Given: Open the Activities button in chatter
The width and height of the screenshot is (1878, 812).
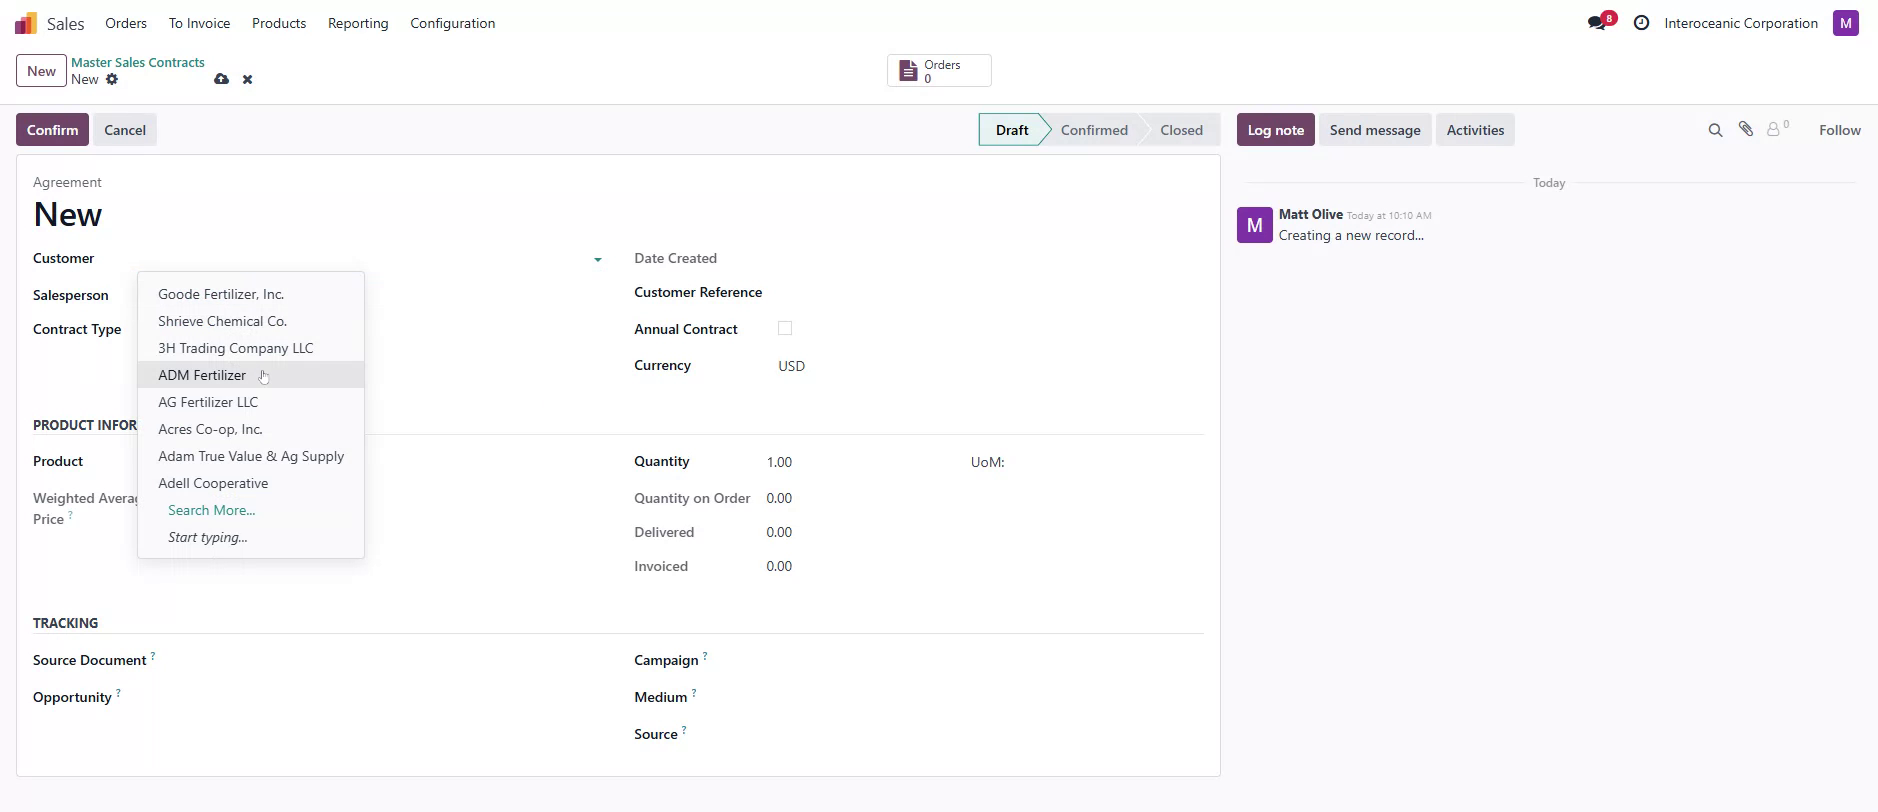Looking at the screenshot, I should [x=1475, y=130].
